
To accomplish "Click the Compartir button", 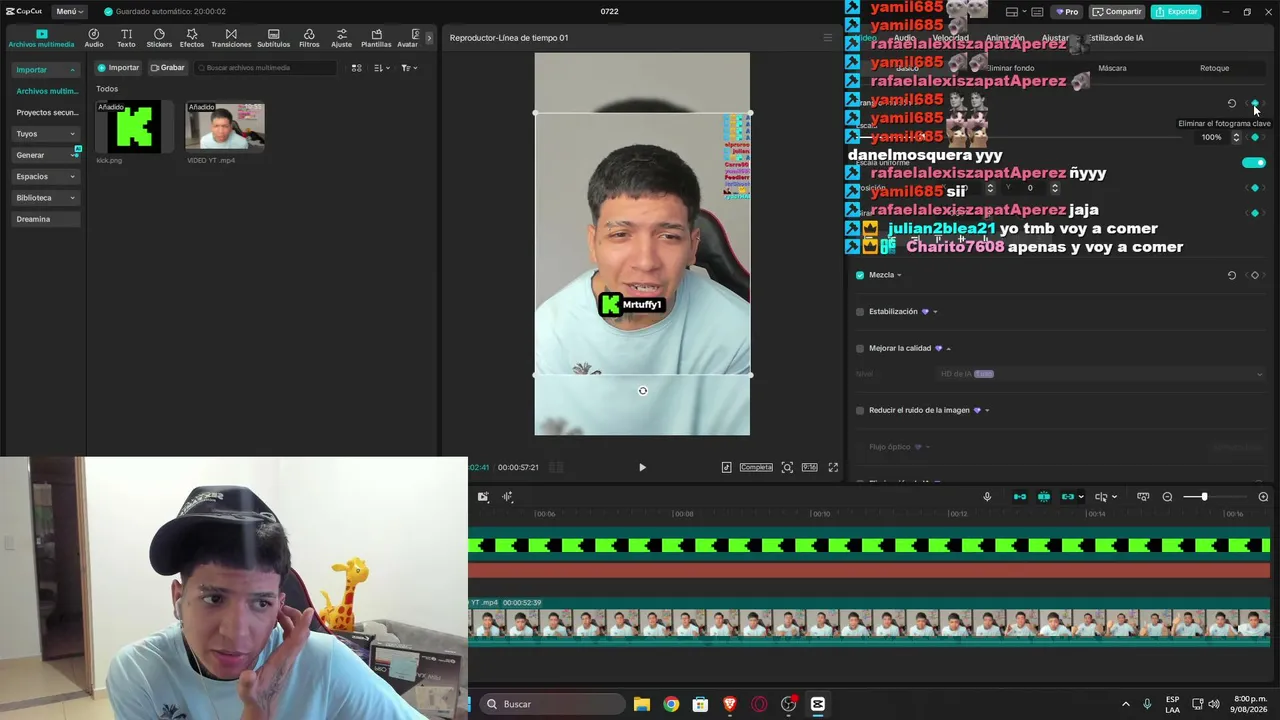I will 1117,12.
